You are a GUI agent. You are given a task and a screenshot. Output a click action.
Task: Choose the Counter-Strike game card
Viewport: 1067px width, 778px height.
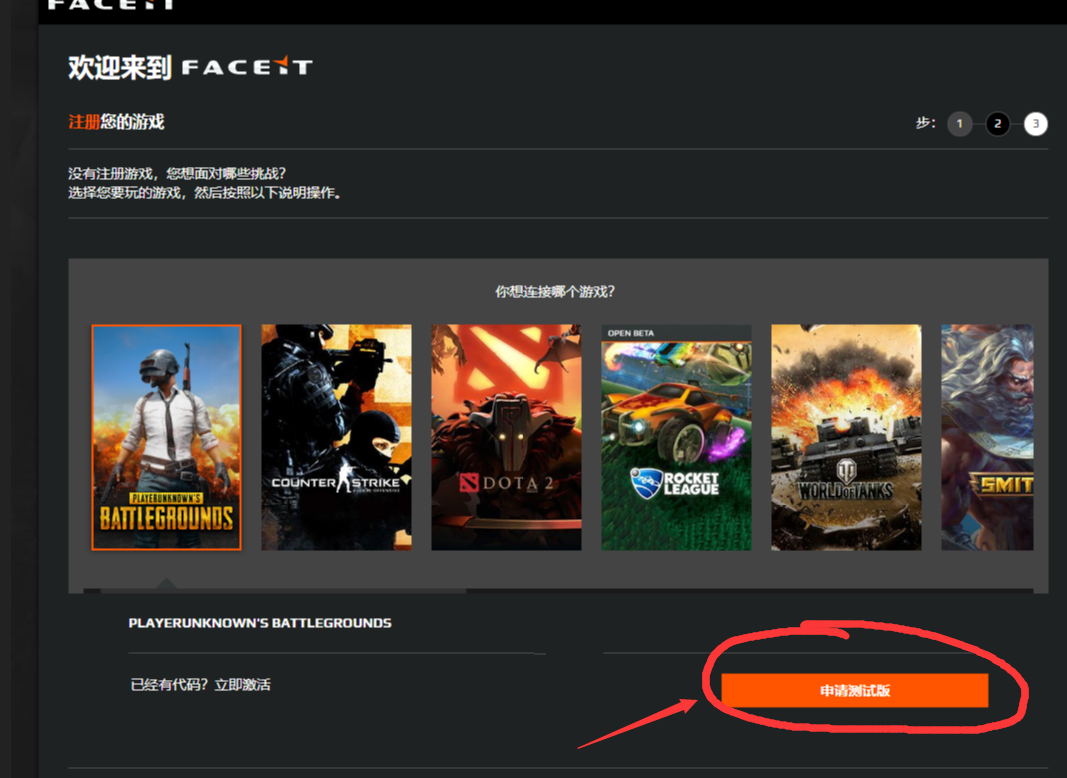pos(336,437)
